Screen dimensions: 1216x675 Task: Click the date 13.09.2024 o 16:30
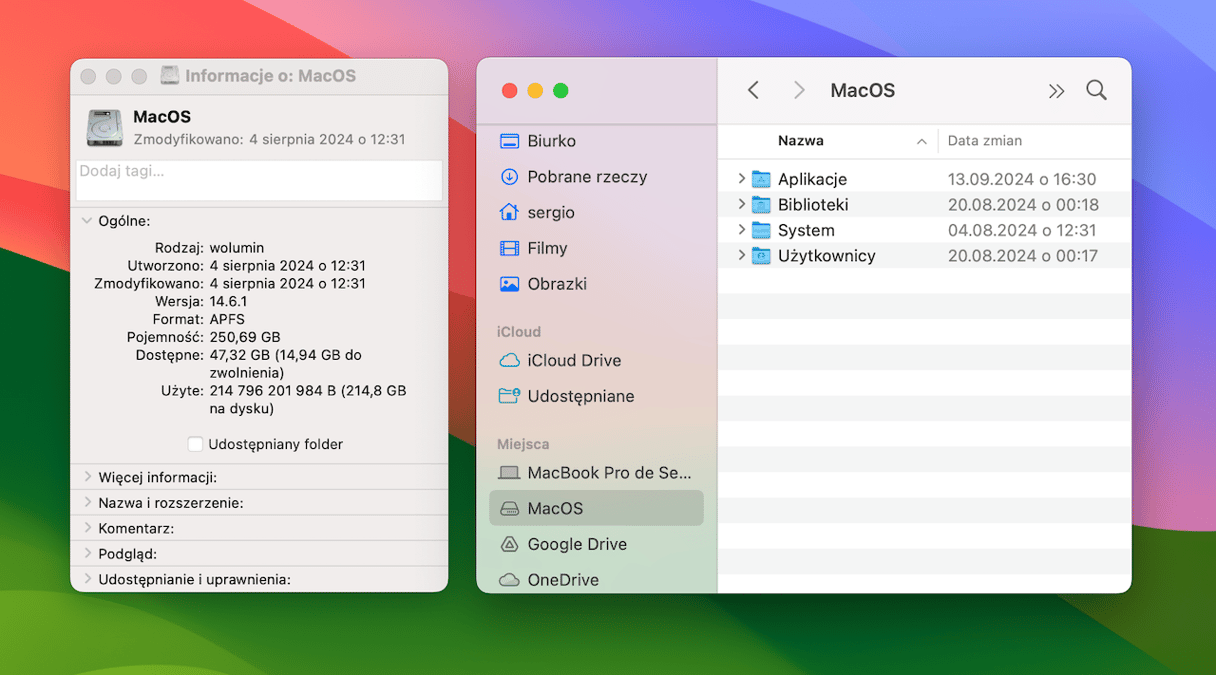[1022, 179]
